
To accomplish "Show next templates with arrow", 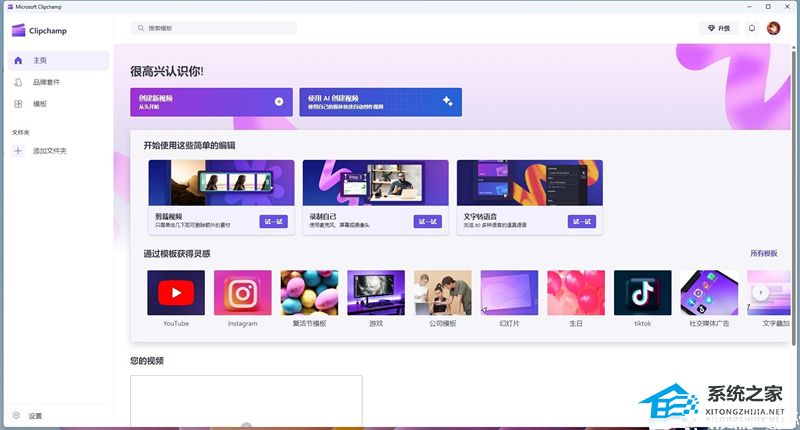I will pyautogui.click(x=761, y=292).
